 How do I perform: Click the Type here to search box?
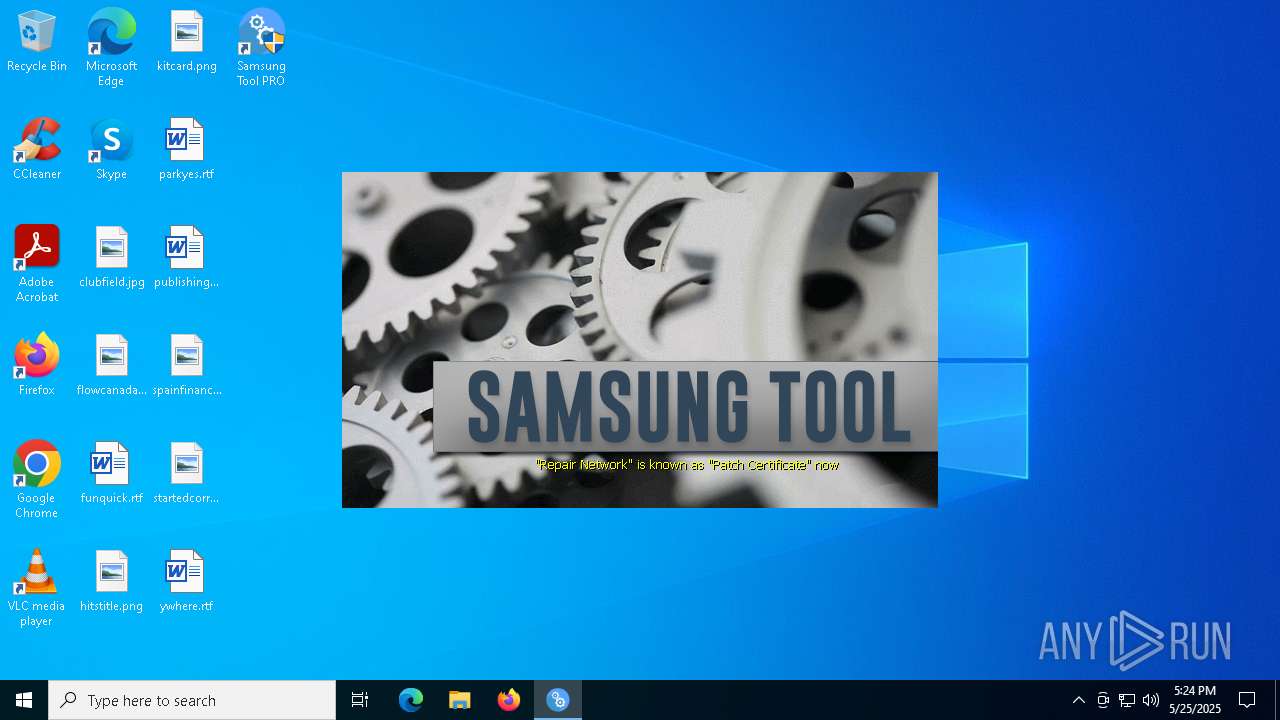point(192,700)
